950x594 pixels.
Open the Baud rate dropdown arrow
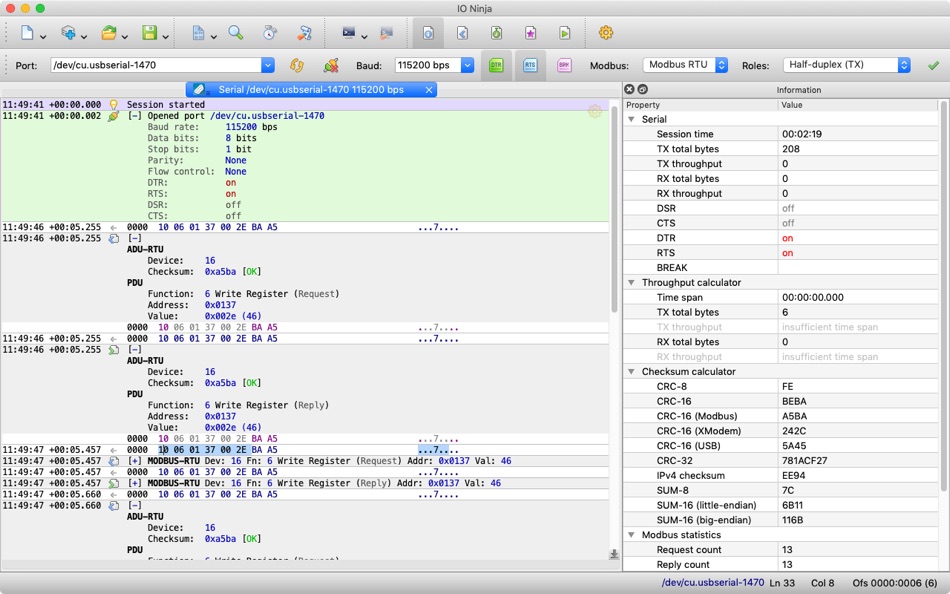[467, 65]
